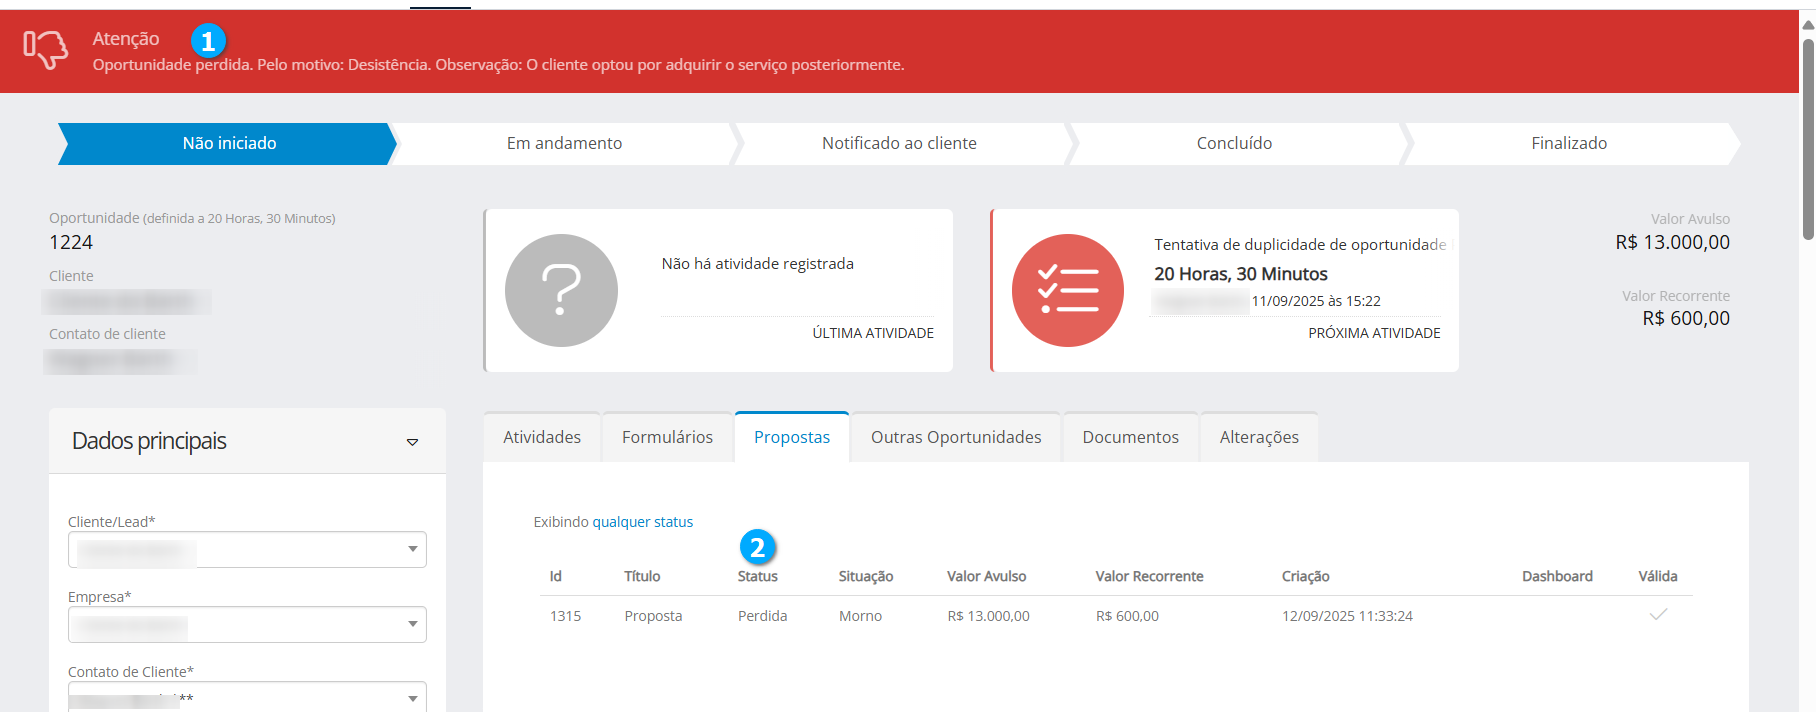Click the gray question mark activity icon
This screenshot has height=712, width=1816.
click(x=561, y=291)
